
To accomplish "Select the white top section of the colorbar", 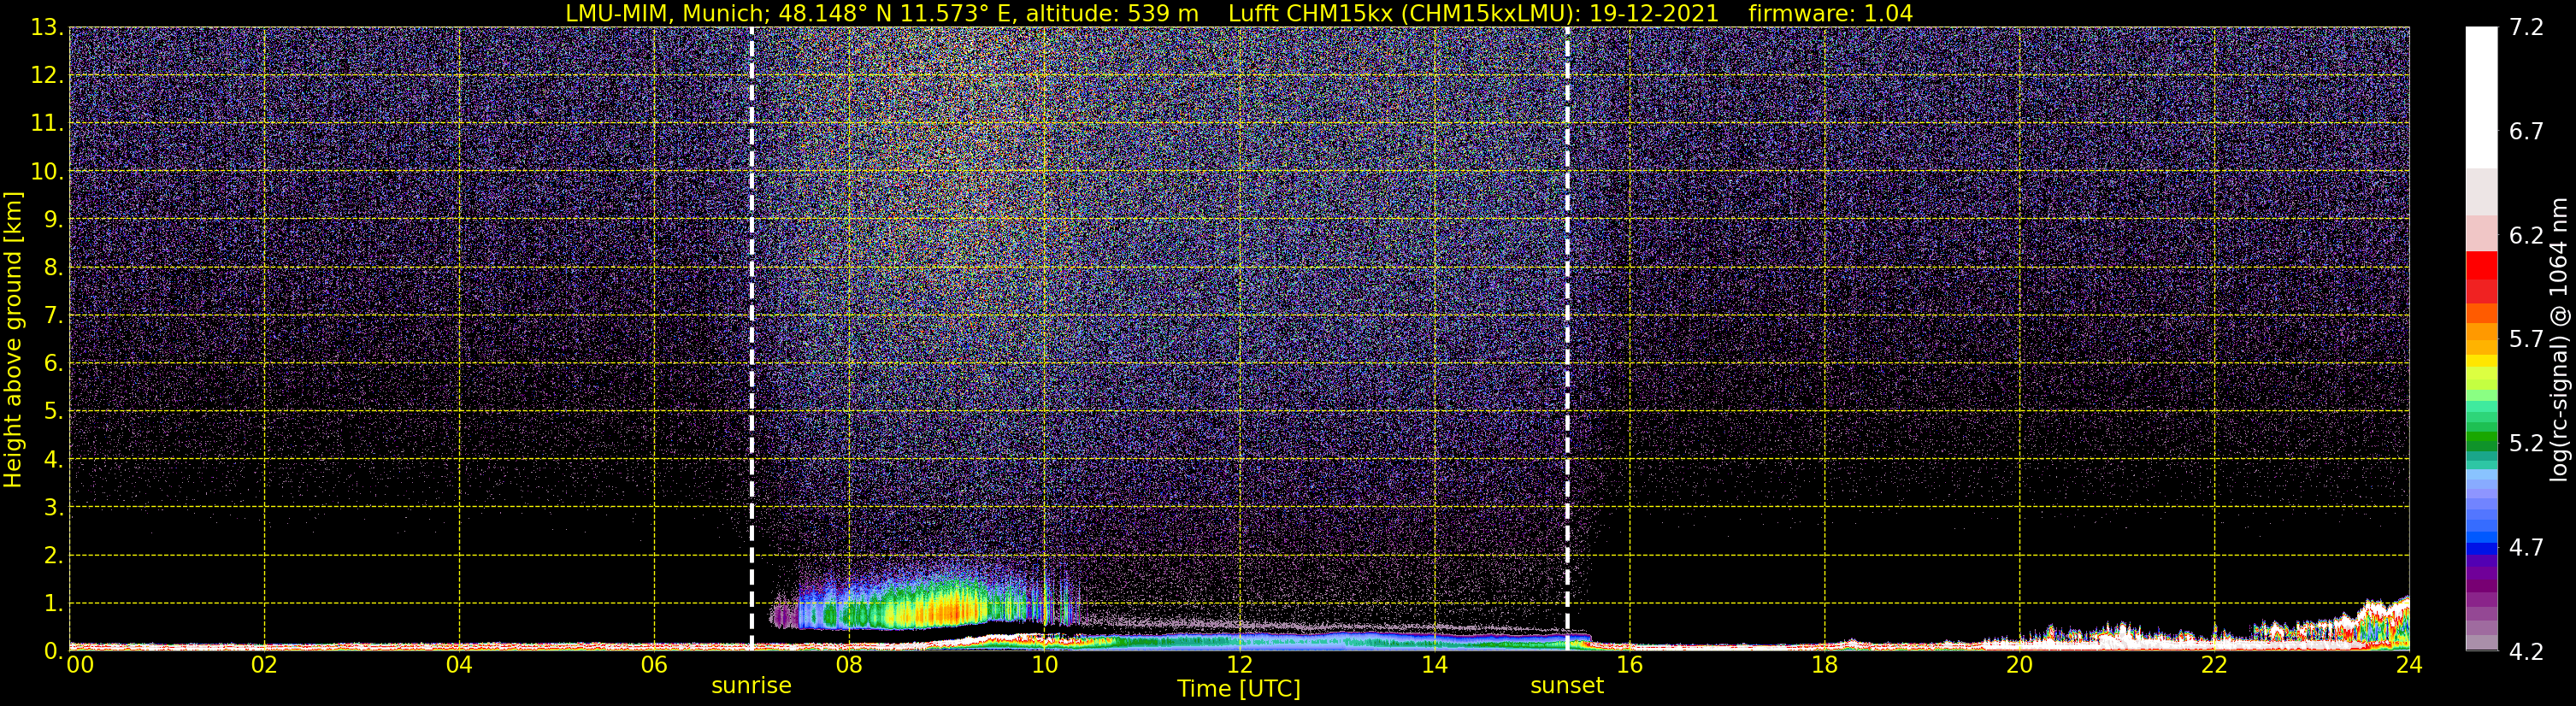I will [2481, 97].
